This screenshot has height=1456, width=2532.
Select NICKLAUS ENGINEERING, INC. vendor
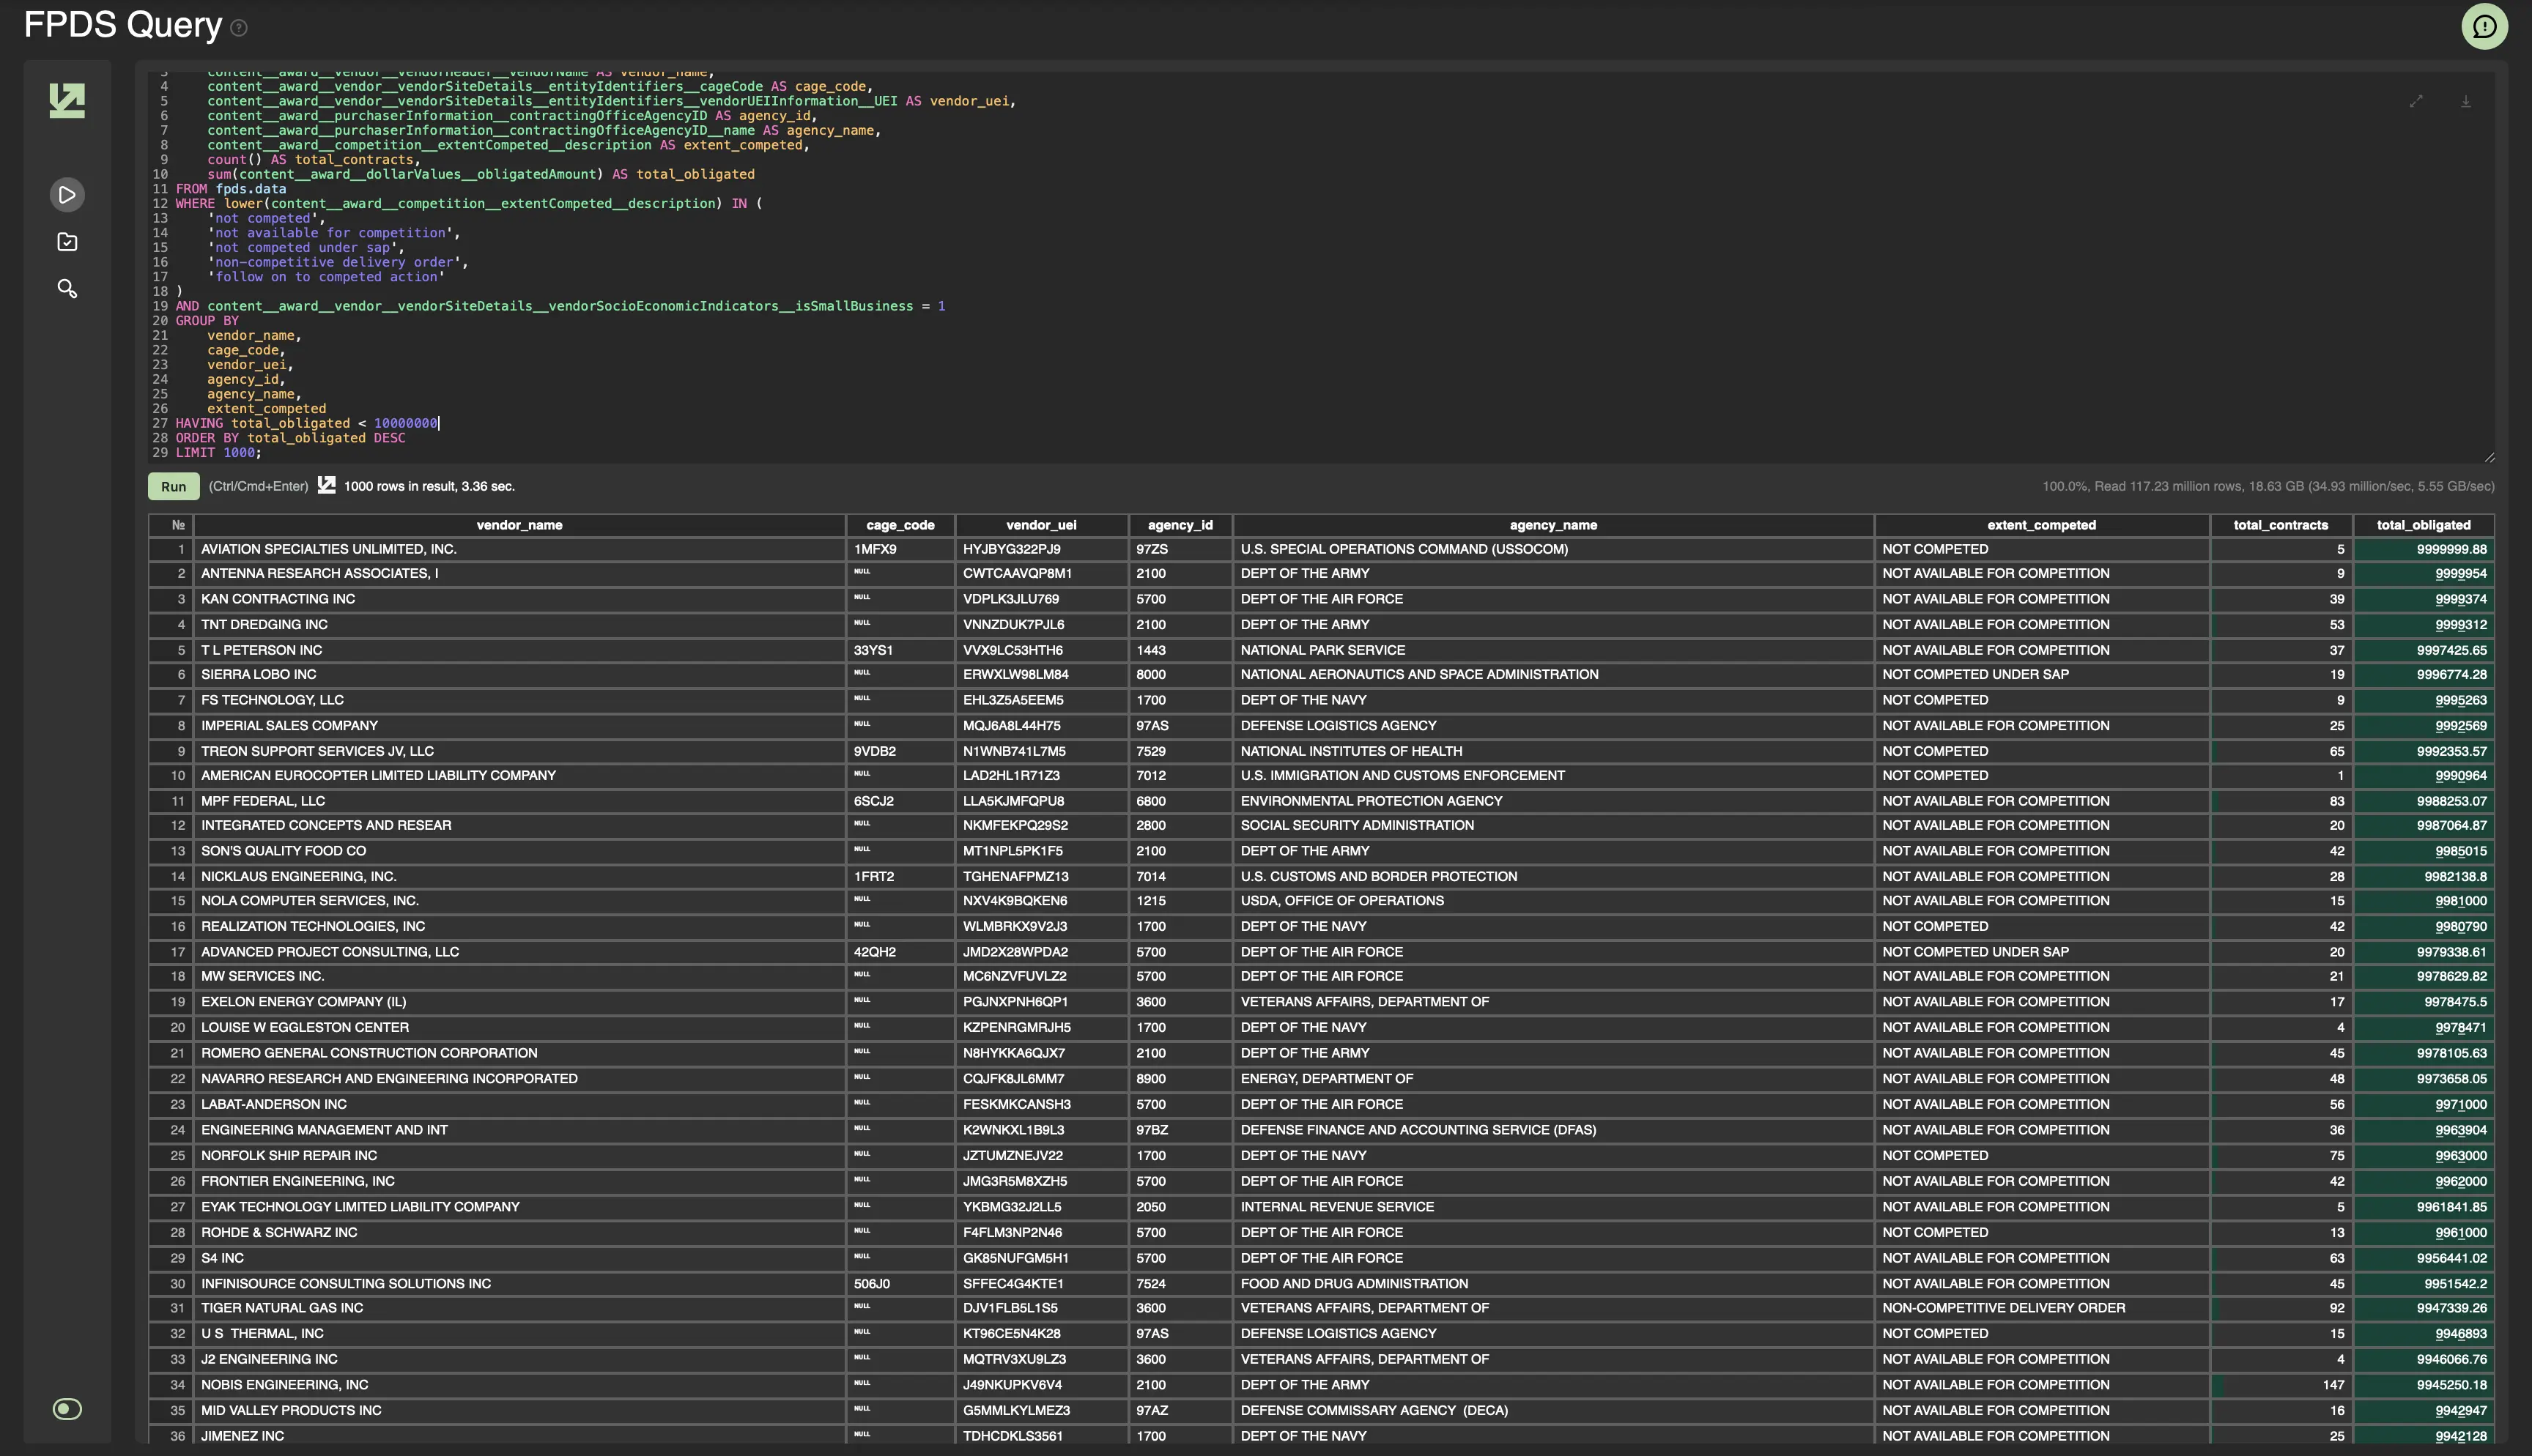point(519,877)
